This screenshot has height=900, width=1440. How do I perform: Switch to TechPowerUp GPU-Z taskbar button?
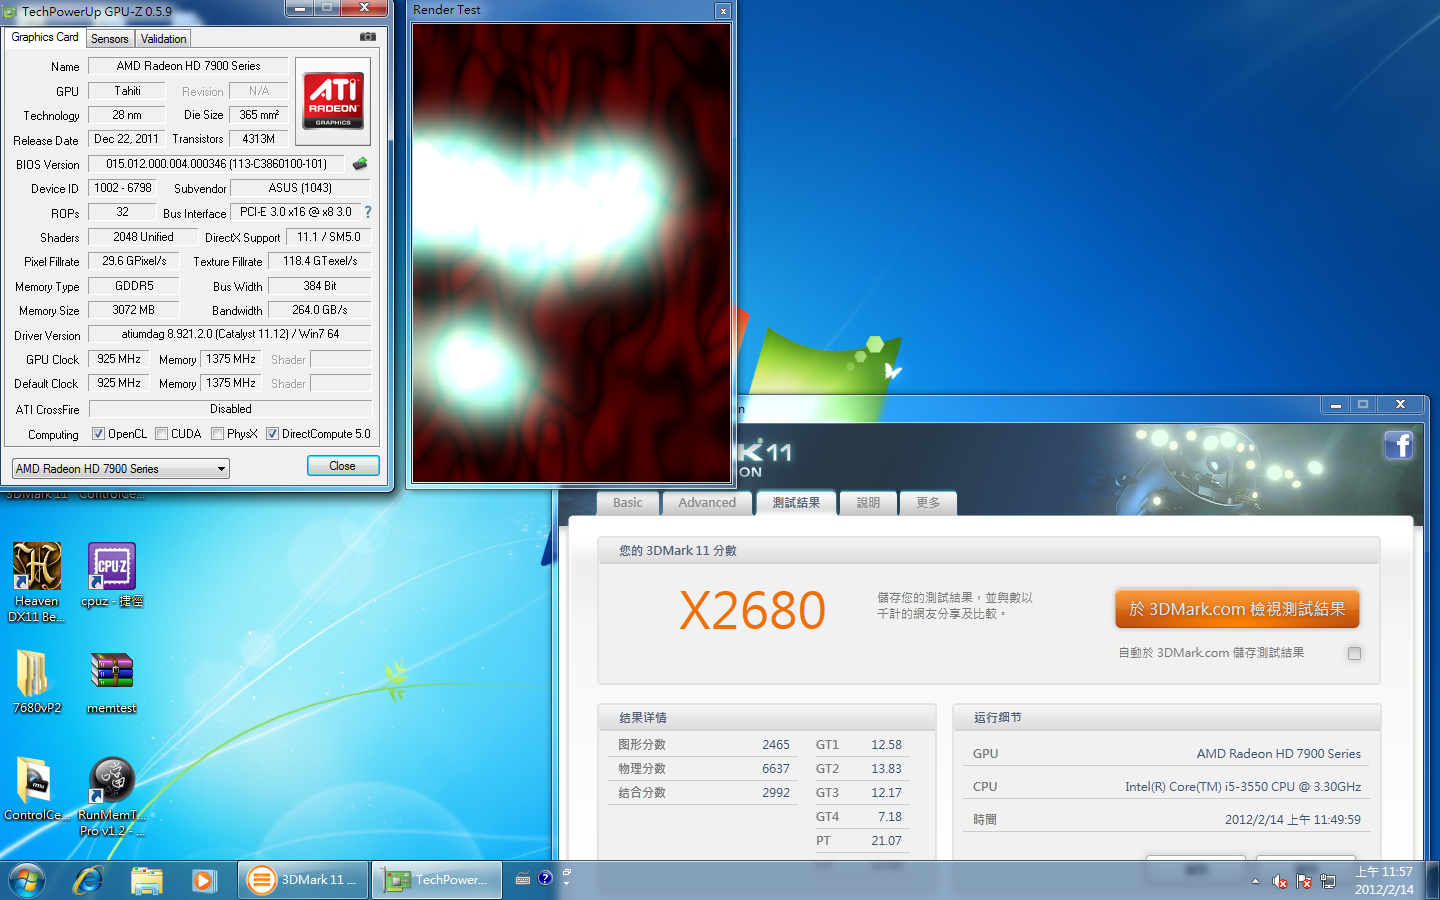click(x=437, y=880)
